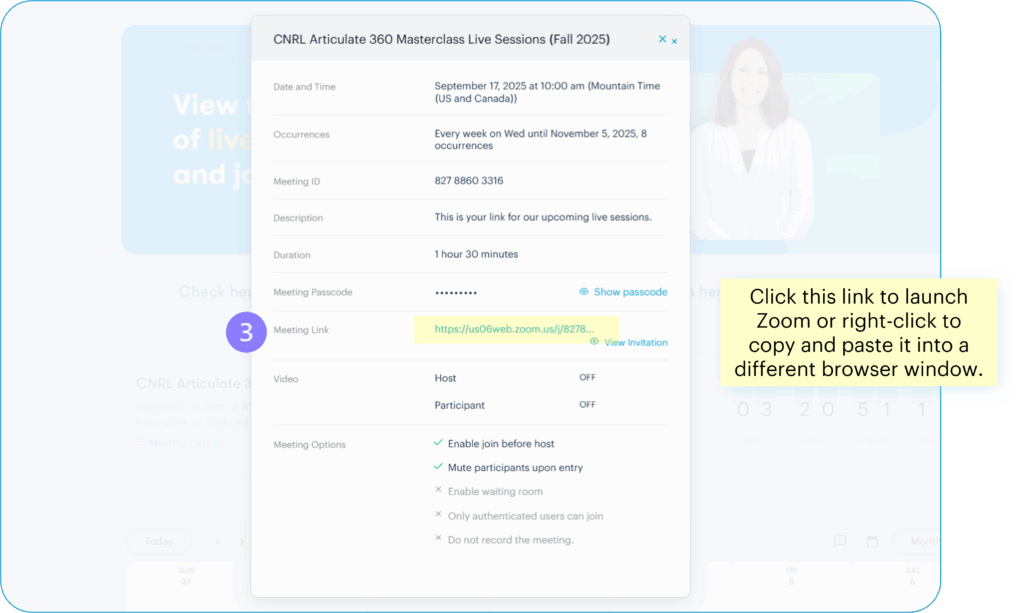Image resolution: width=1024 pixels, height=613 pixels.
Task: Click the View Invitation link text
Action: pyautogui.click(x=635, y=342)
